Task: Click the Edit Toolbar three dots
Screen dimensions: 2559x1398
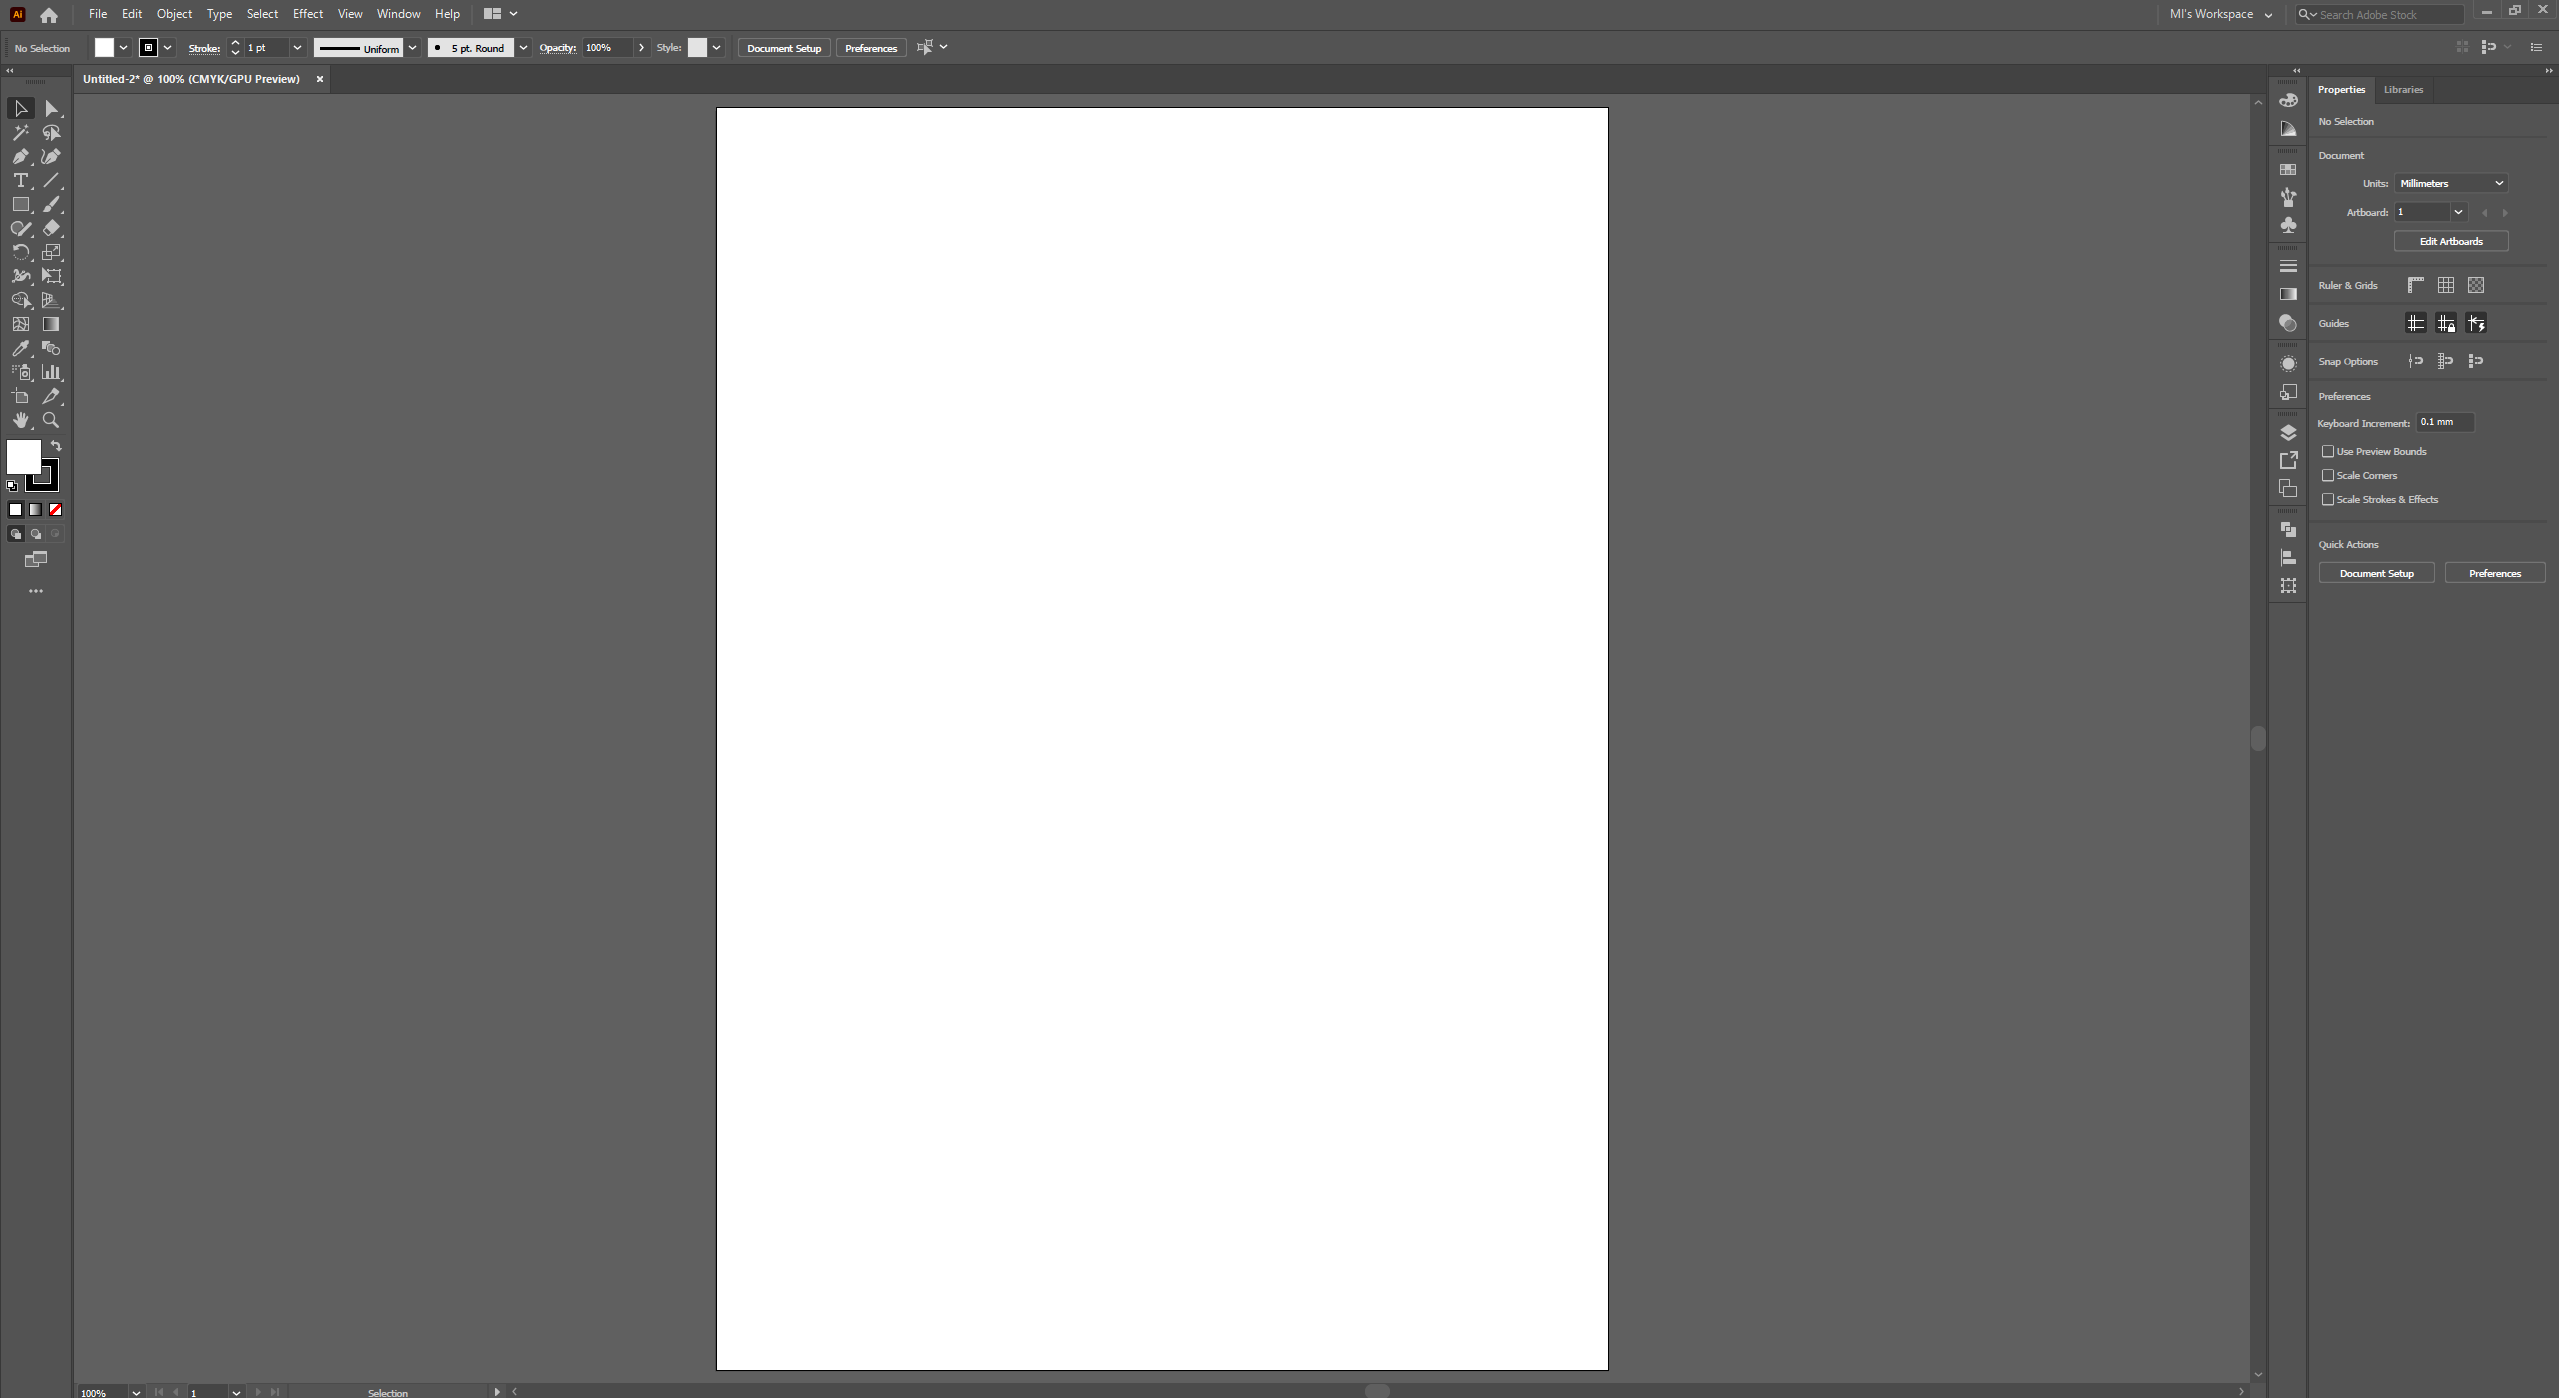Action: point(36,591)
